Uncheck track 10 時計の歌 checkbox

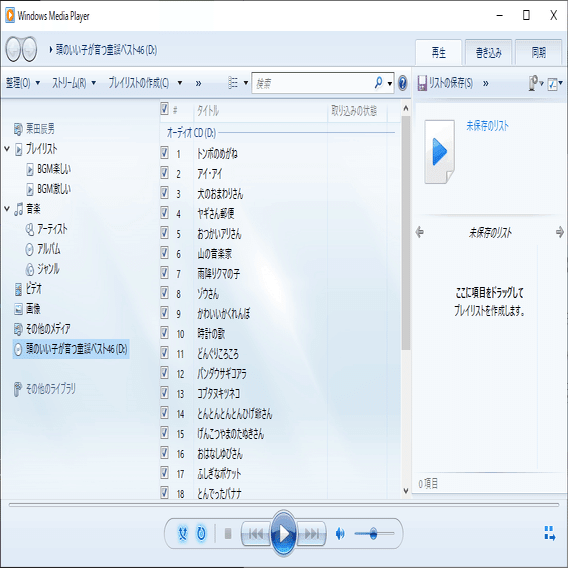pos(164,333)
